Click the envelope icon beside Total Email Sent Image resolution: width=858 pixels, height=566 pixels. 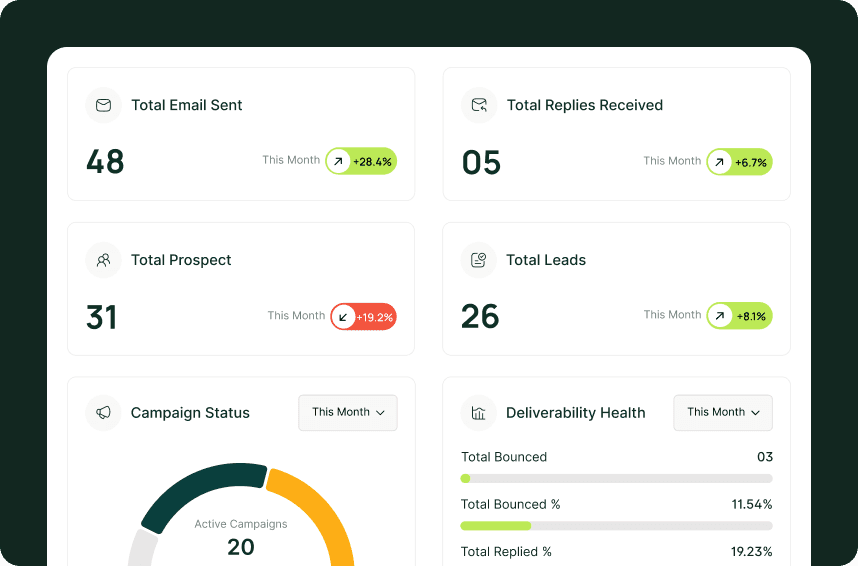coord(103,105)
